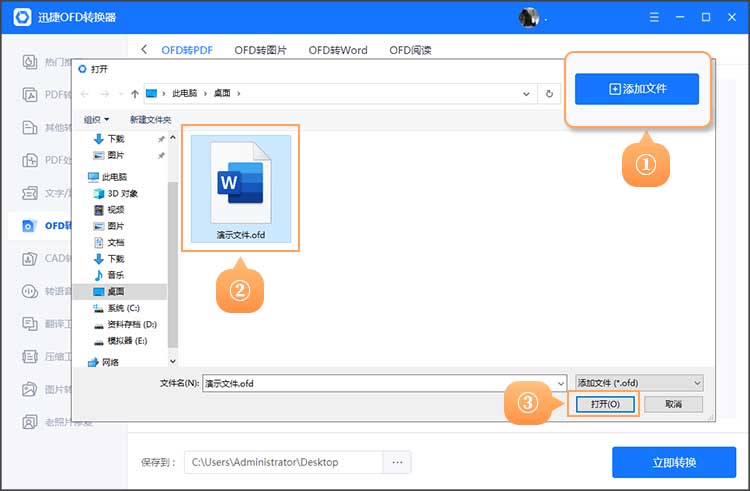Select 下载 in quick access list
750x491 pixels.
click(x=110, y=139)
